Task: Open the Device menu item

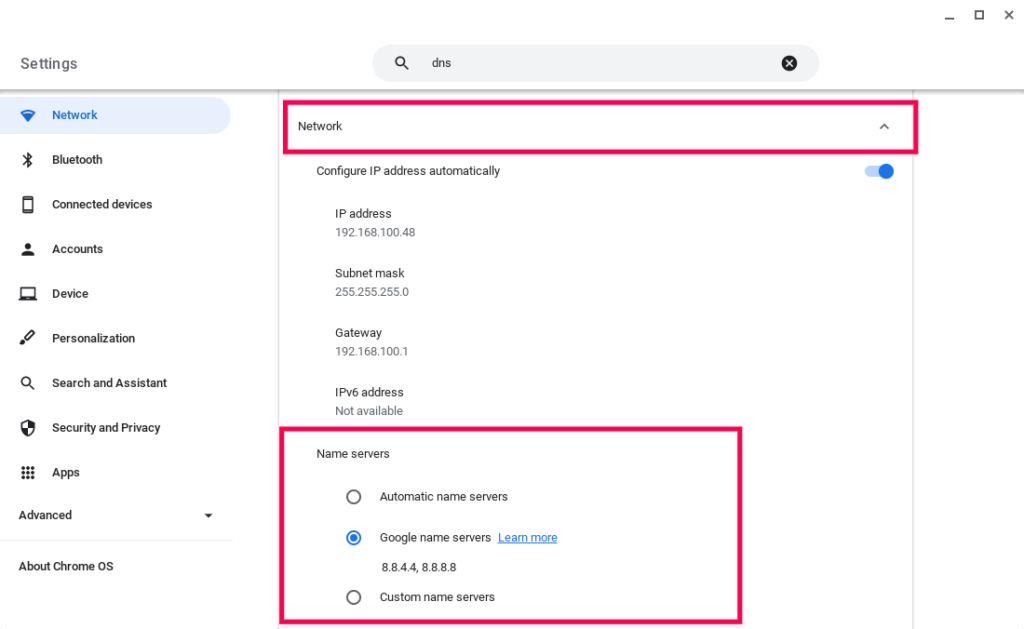Action: point(115,294)
